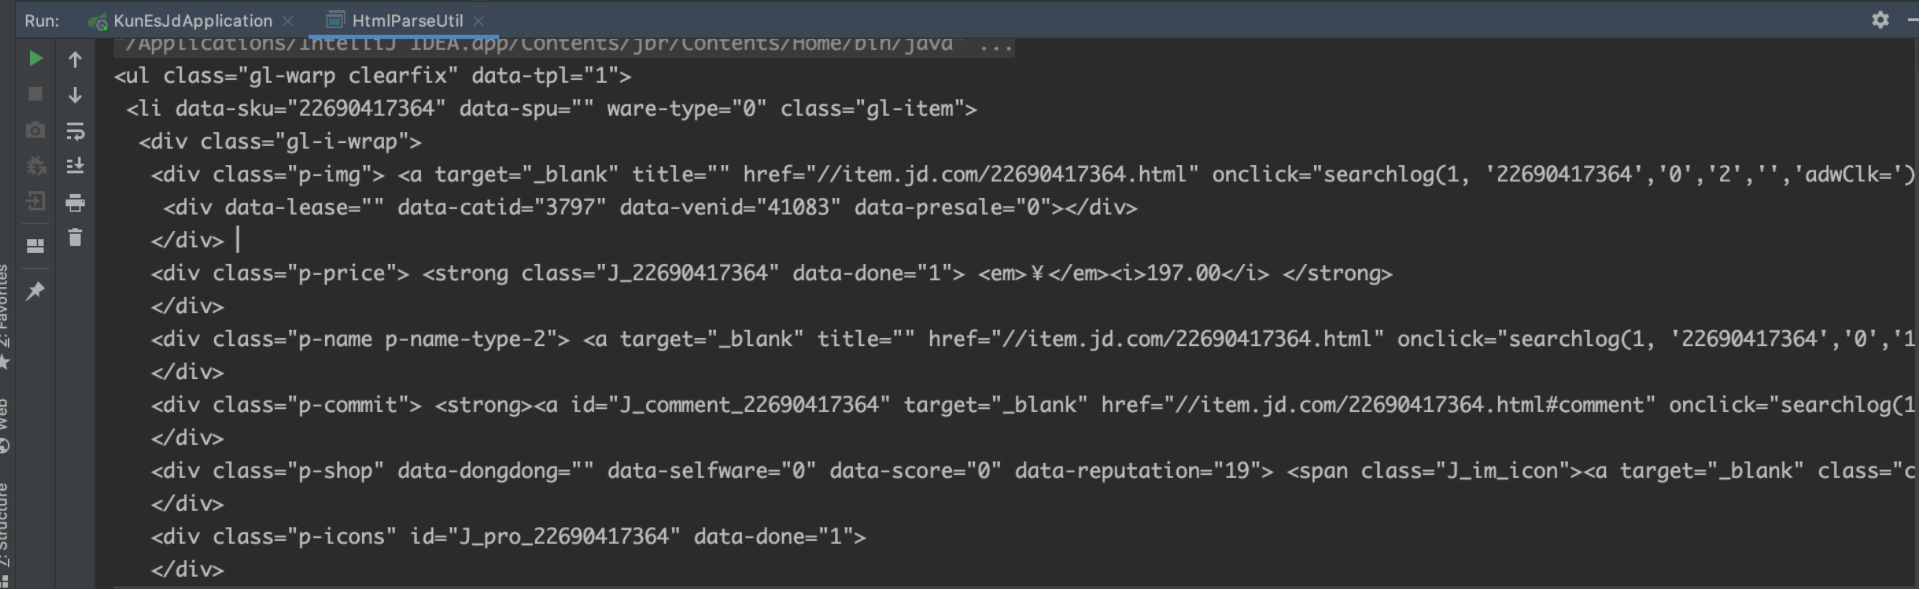Screen dimensions: 1922x590
Task: Hide the Run tool window minus icon
Action: 1913,20
